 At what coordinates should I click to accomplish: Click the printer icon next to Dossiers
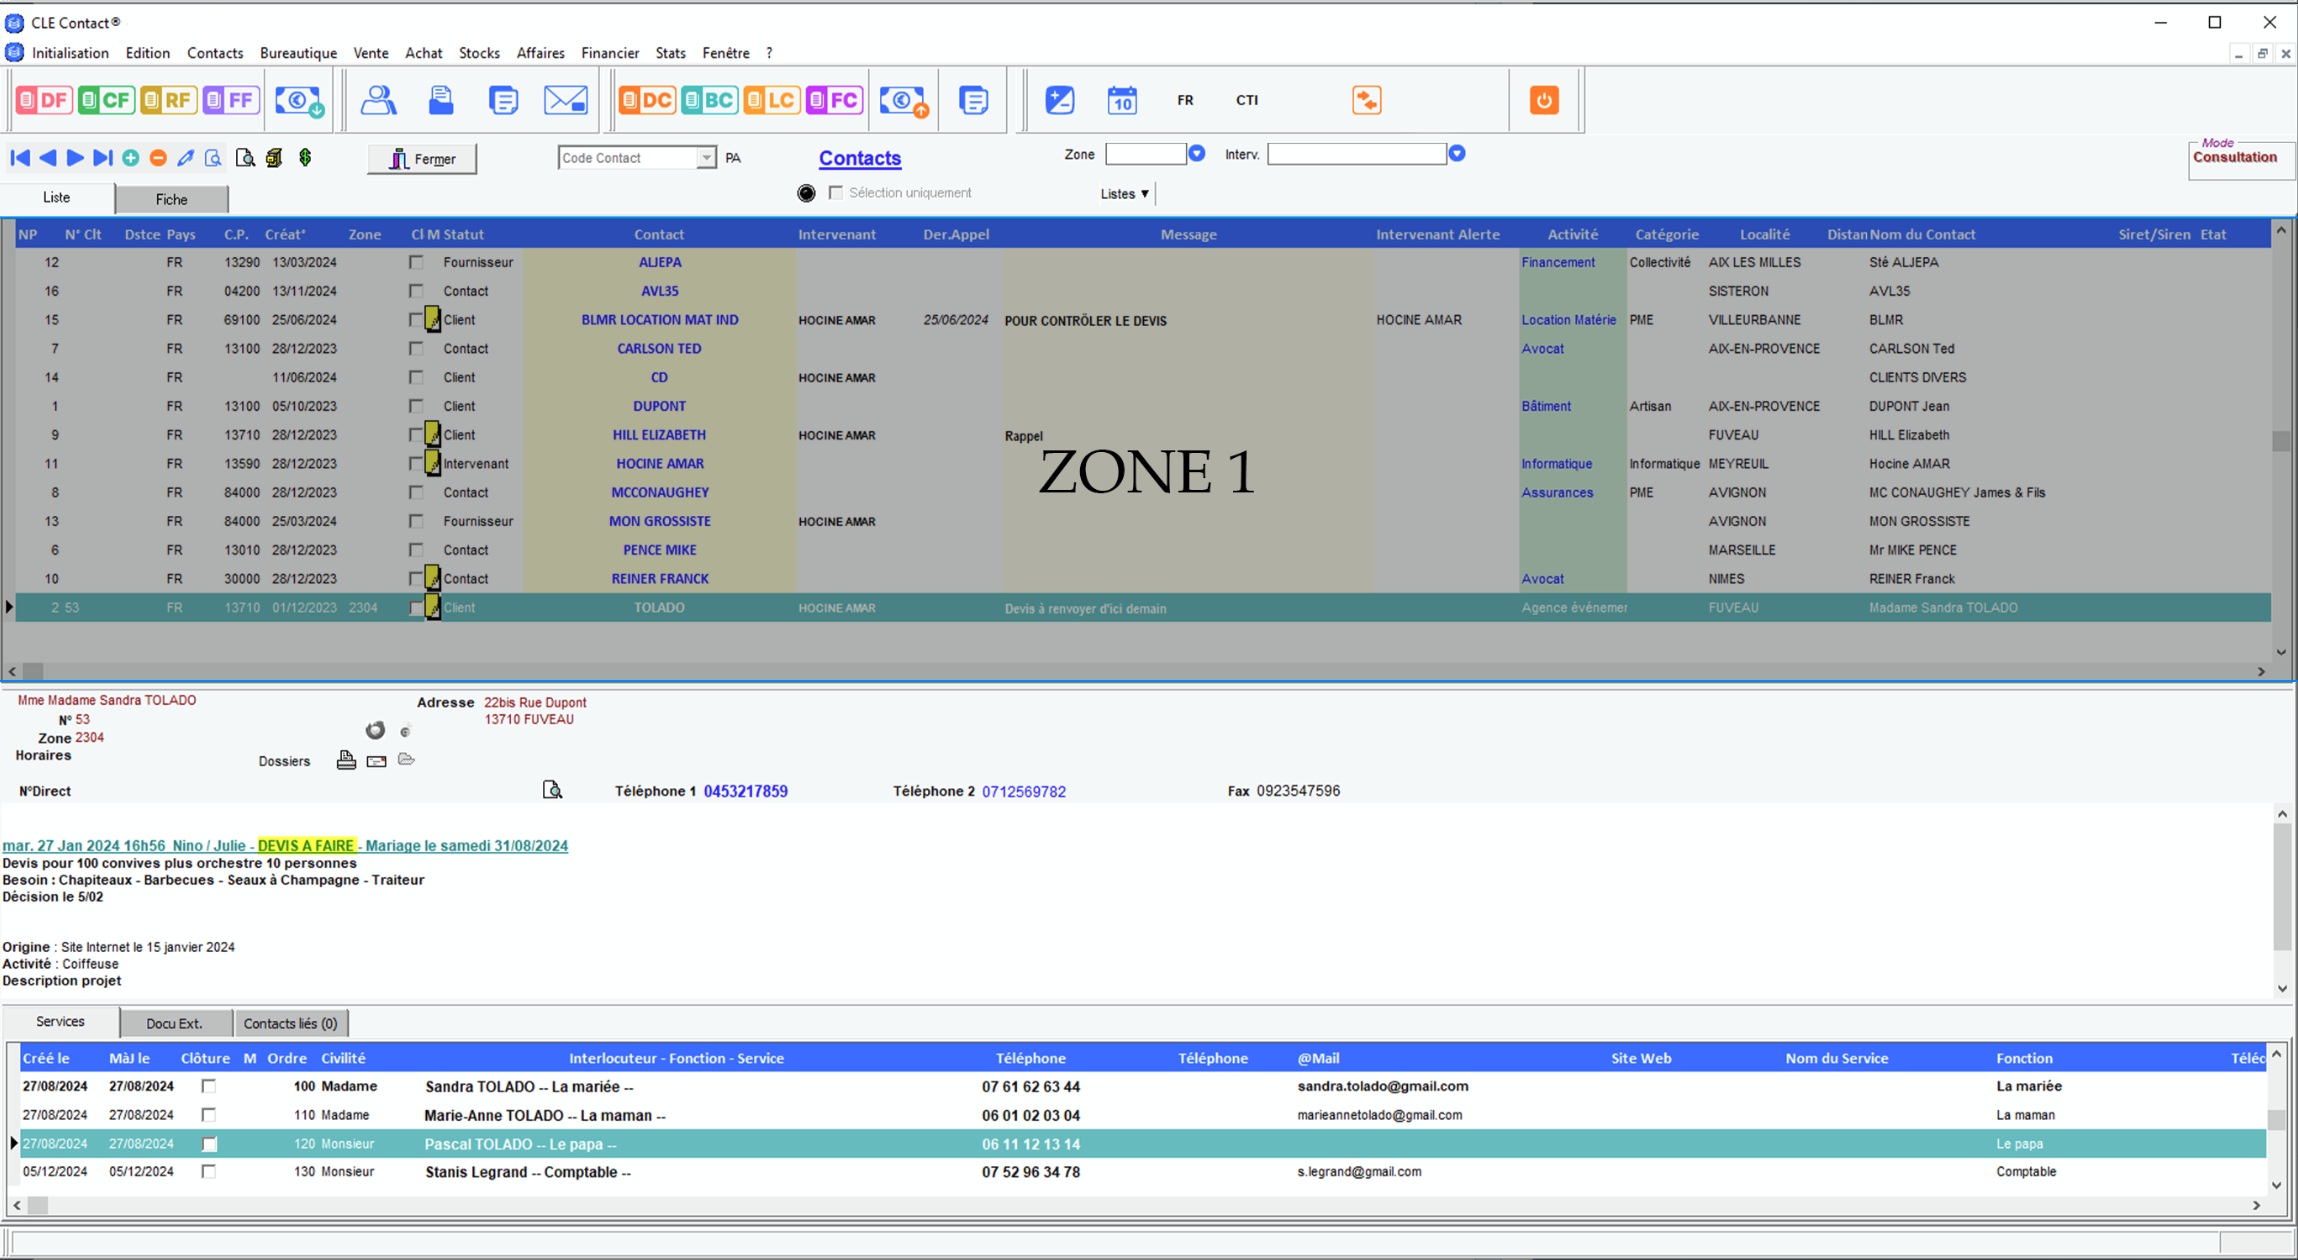(346, 761)
